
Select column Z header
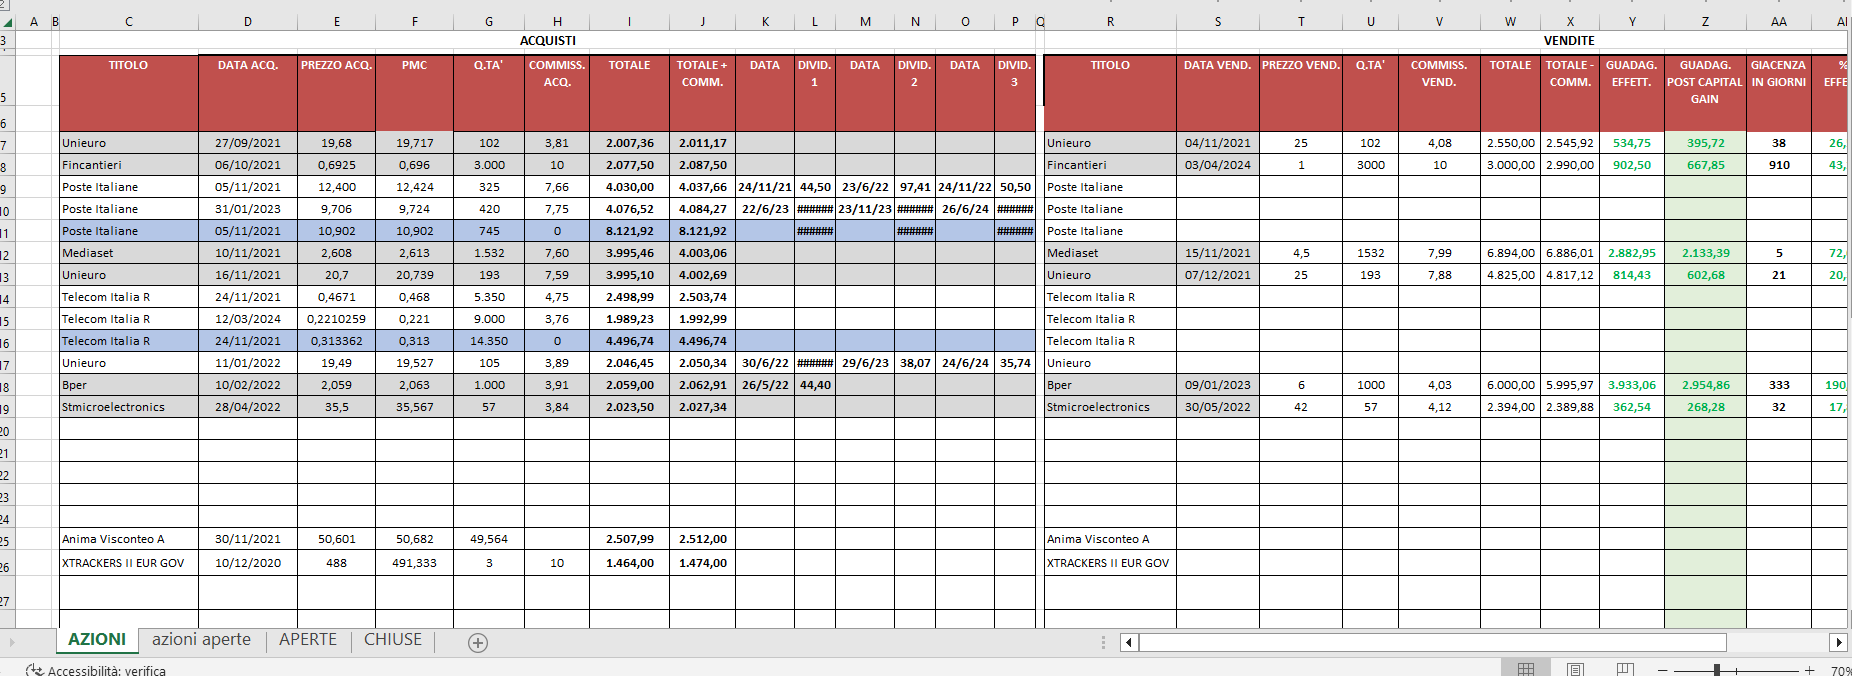coord(1705,21)
